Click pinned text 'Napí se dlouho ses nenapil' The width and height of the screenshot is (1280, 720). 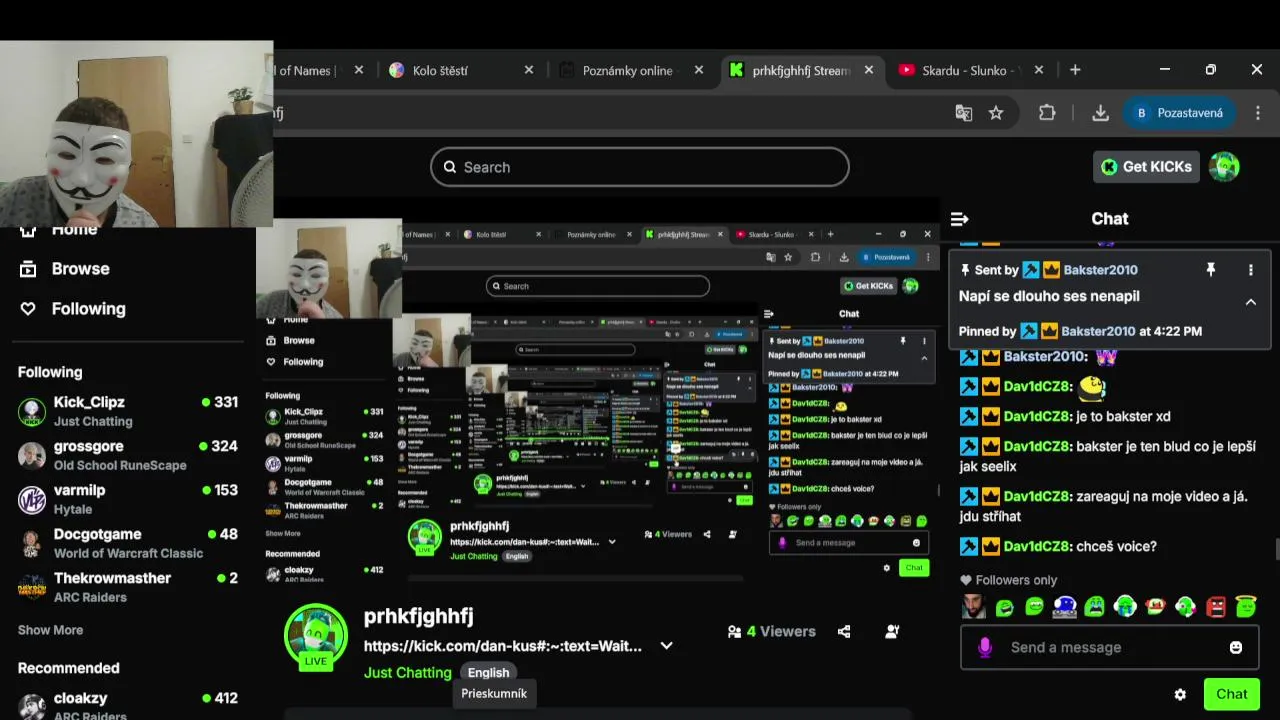coord(1049,296)
